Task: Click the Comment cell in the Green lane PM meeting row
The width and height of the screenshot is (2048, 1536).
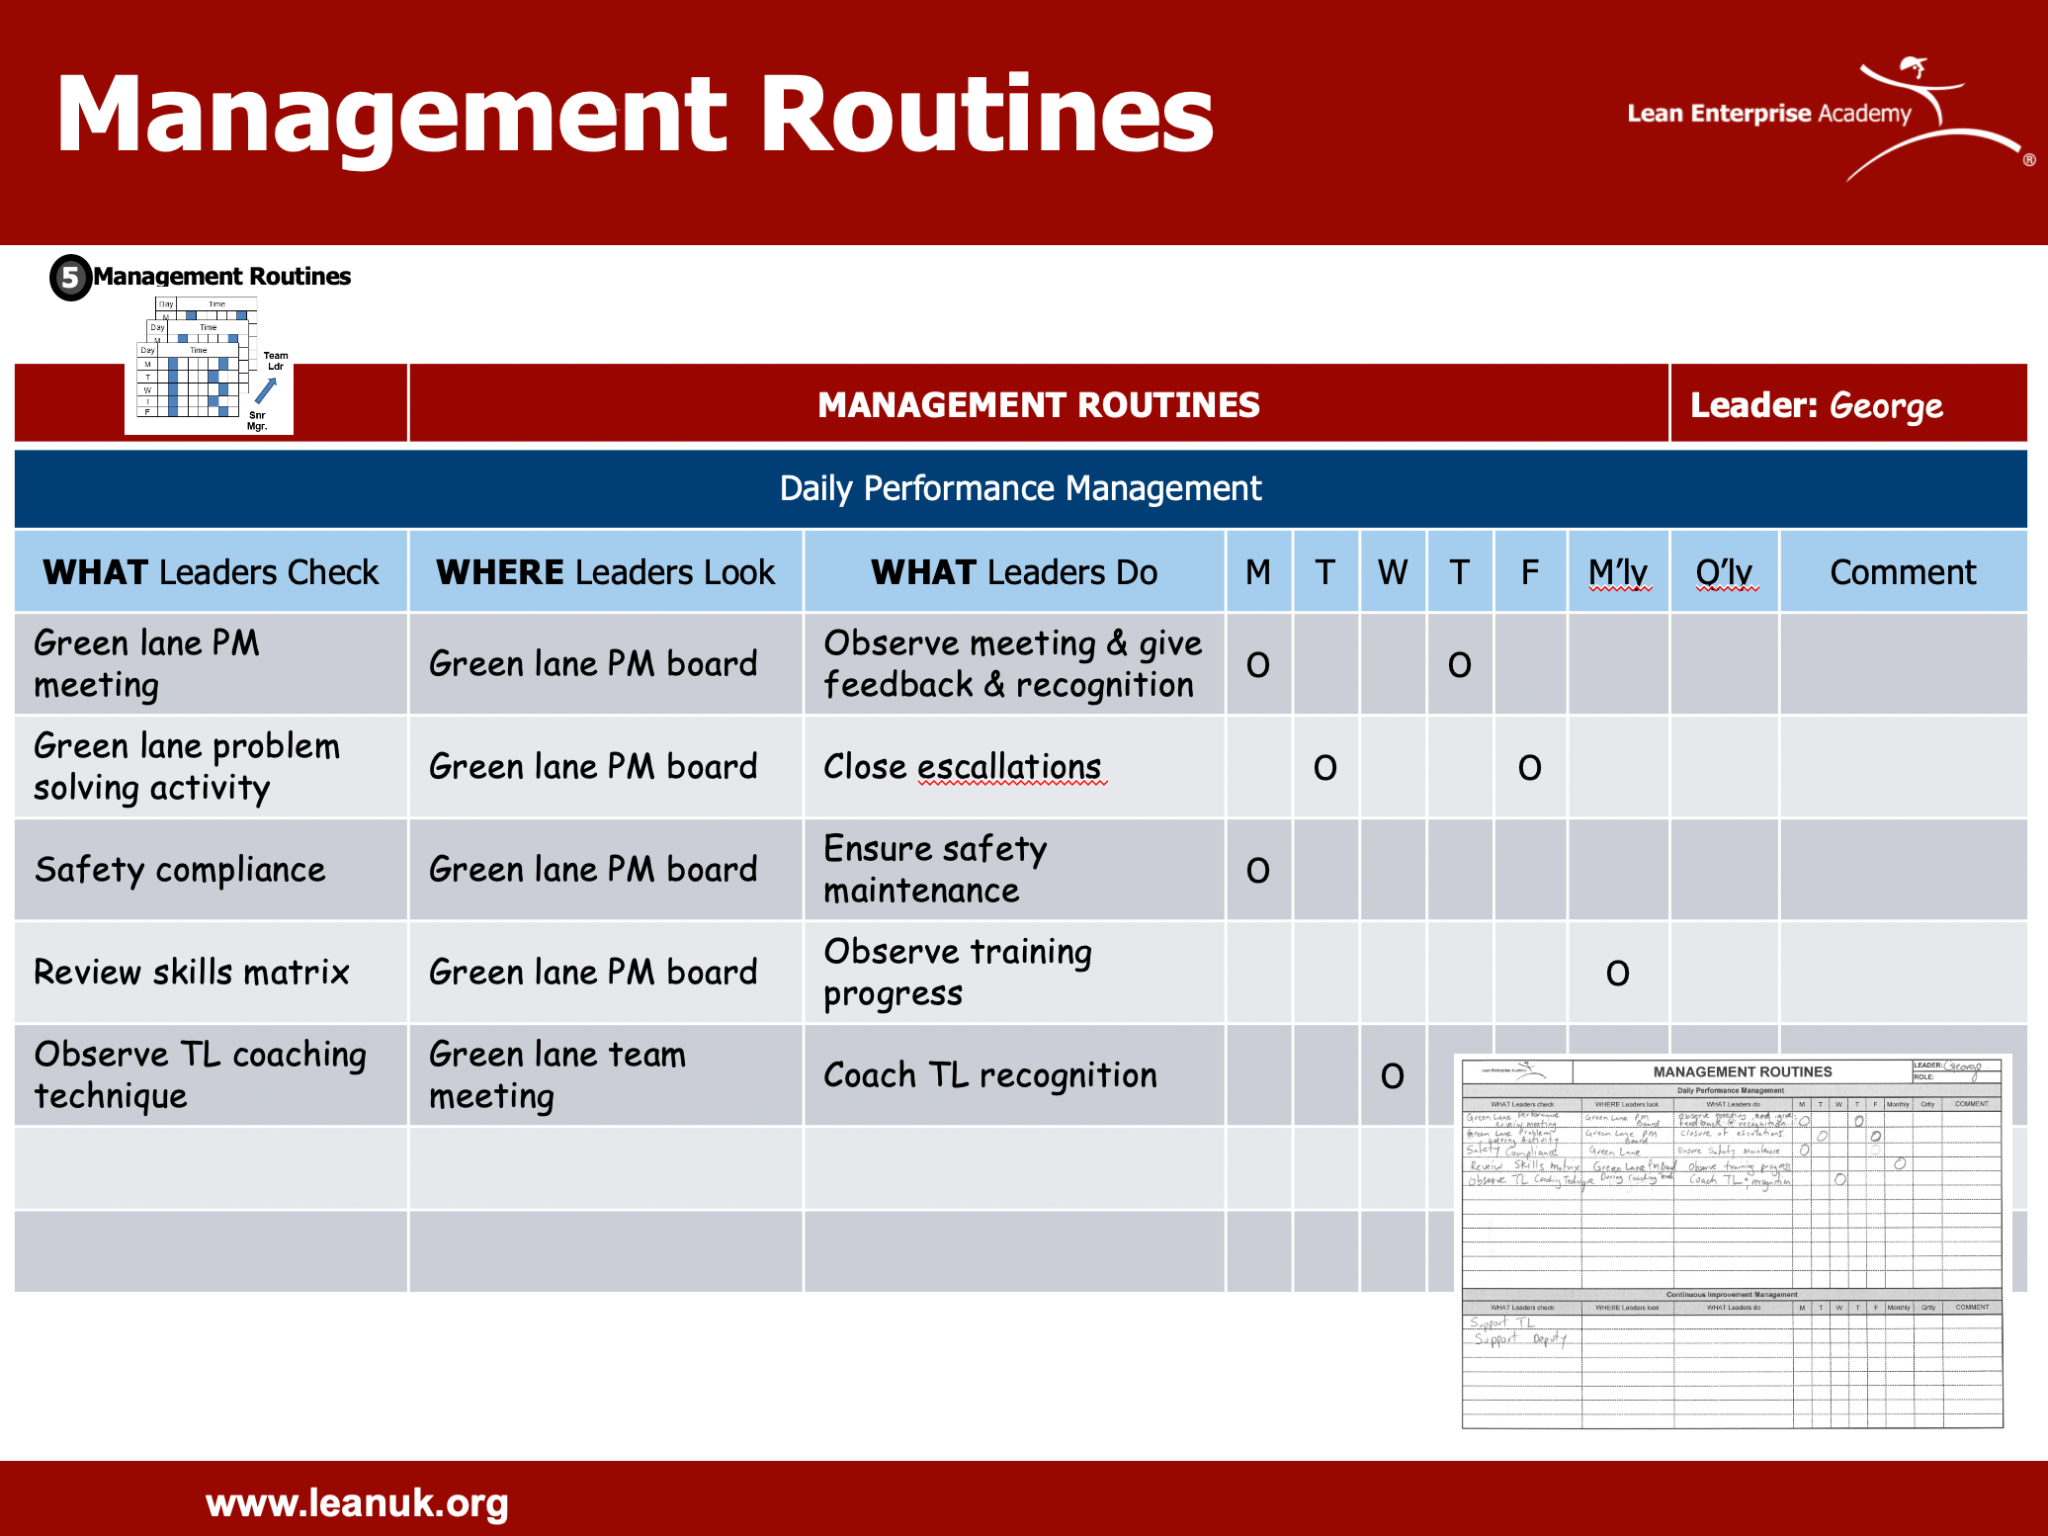Action: coord(1903,664)
